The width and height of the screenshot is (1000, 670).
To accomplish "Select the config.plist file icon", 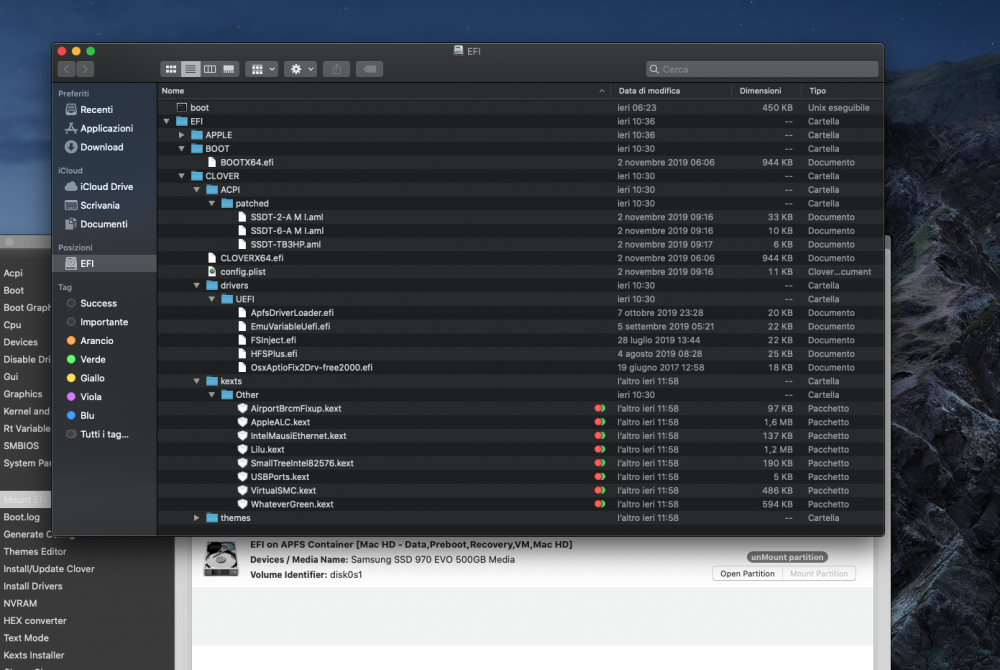I will point(212,272).
